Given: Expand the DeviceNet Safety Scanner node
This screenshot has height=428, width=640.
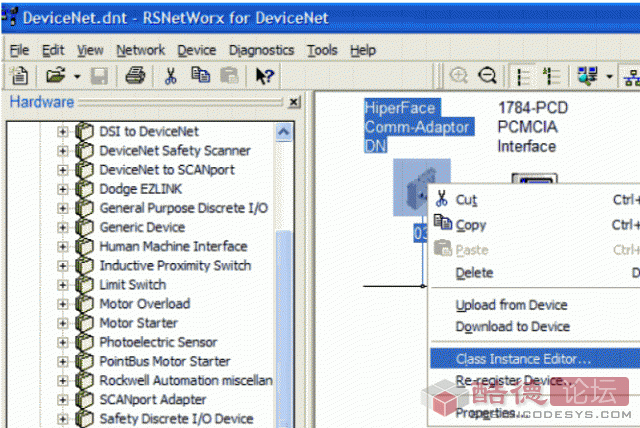Looking at the screenshot, I should (x=63, y=151).
